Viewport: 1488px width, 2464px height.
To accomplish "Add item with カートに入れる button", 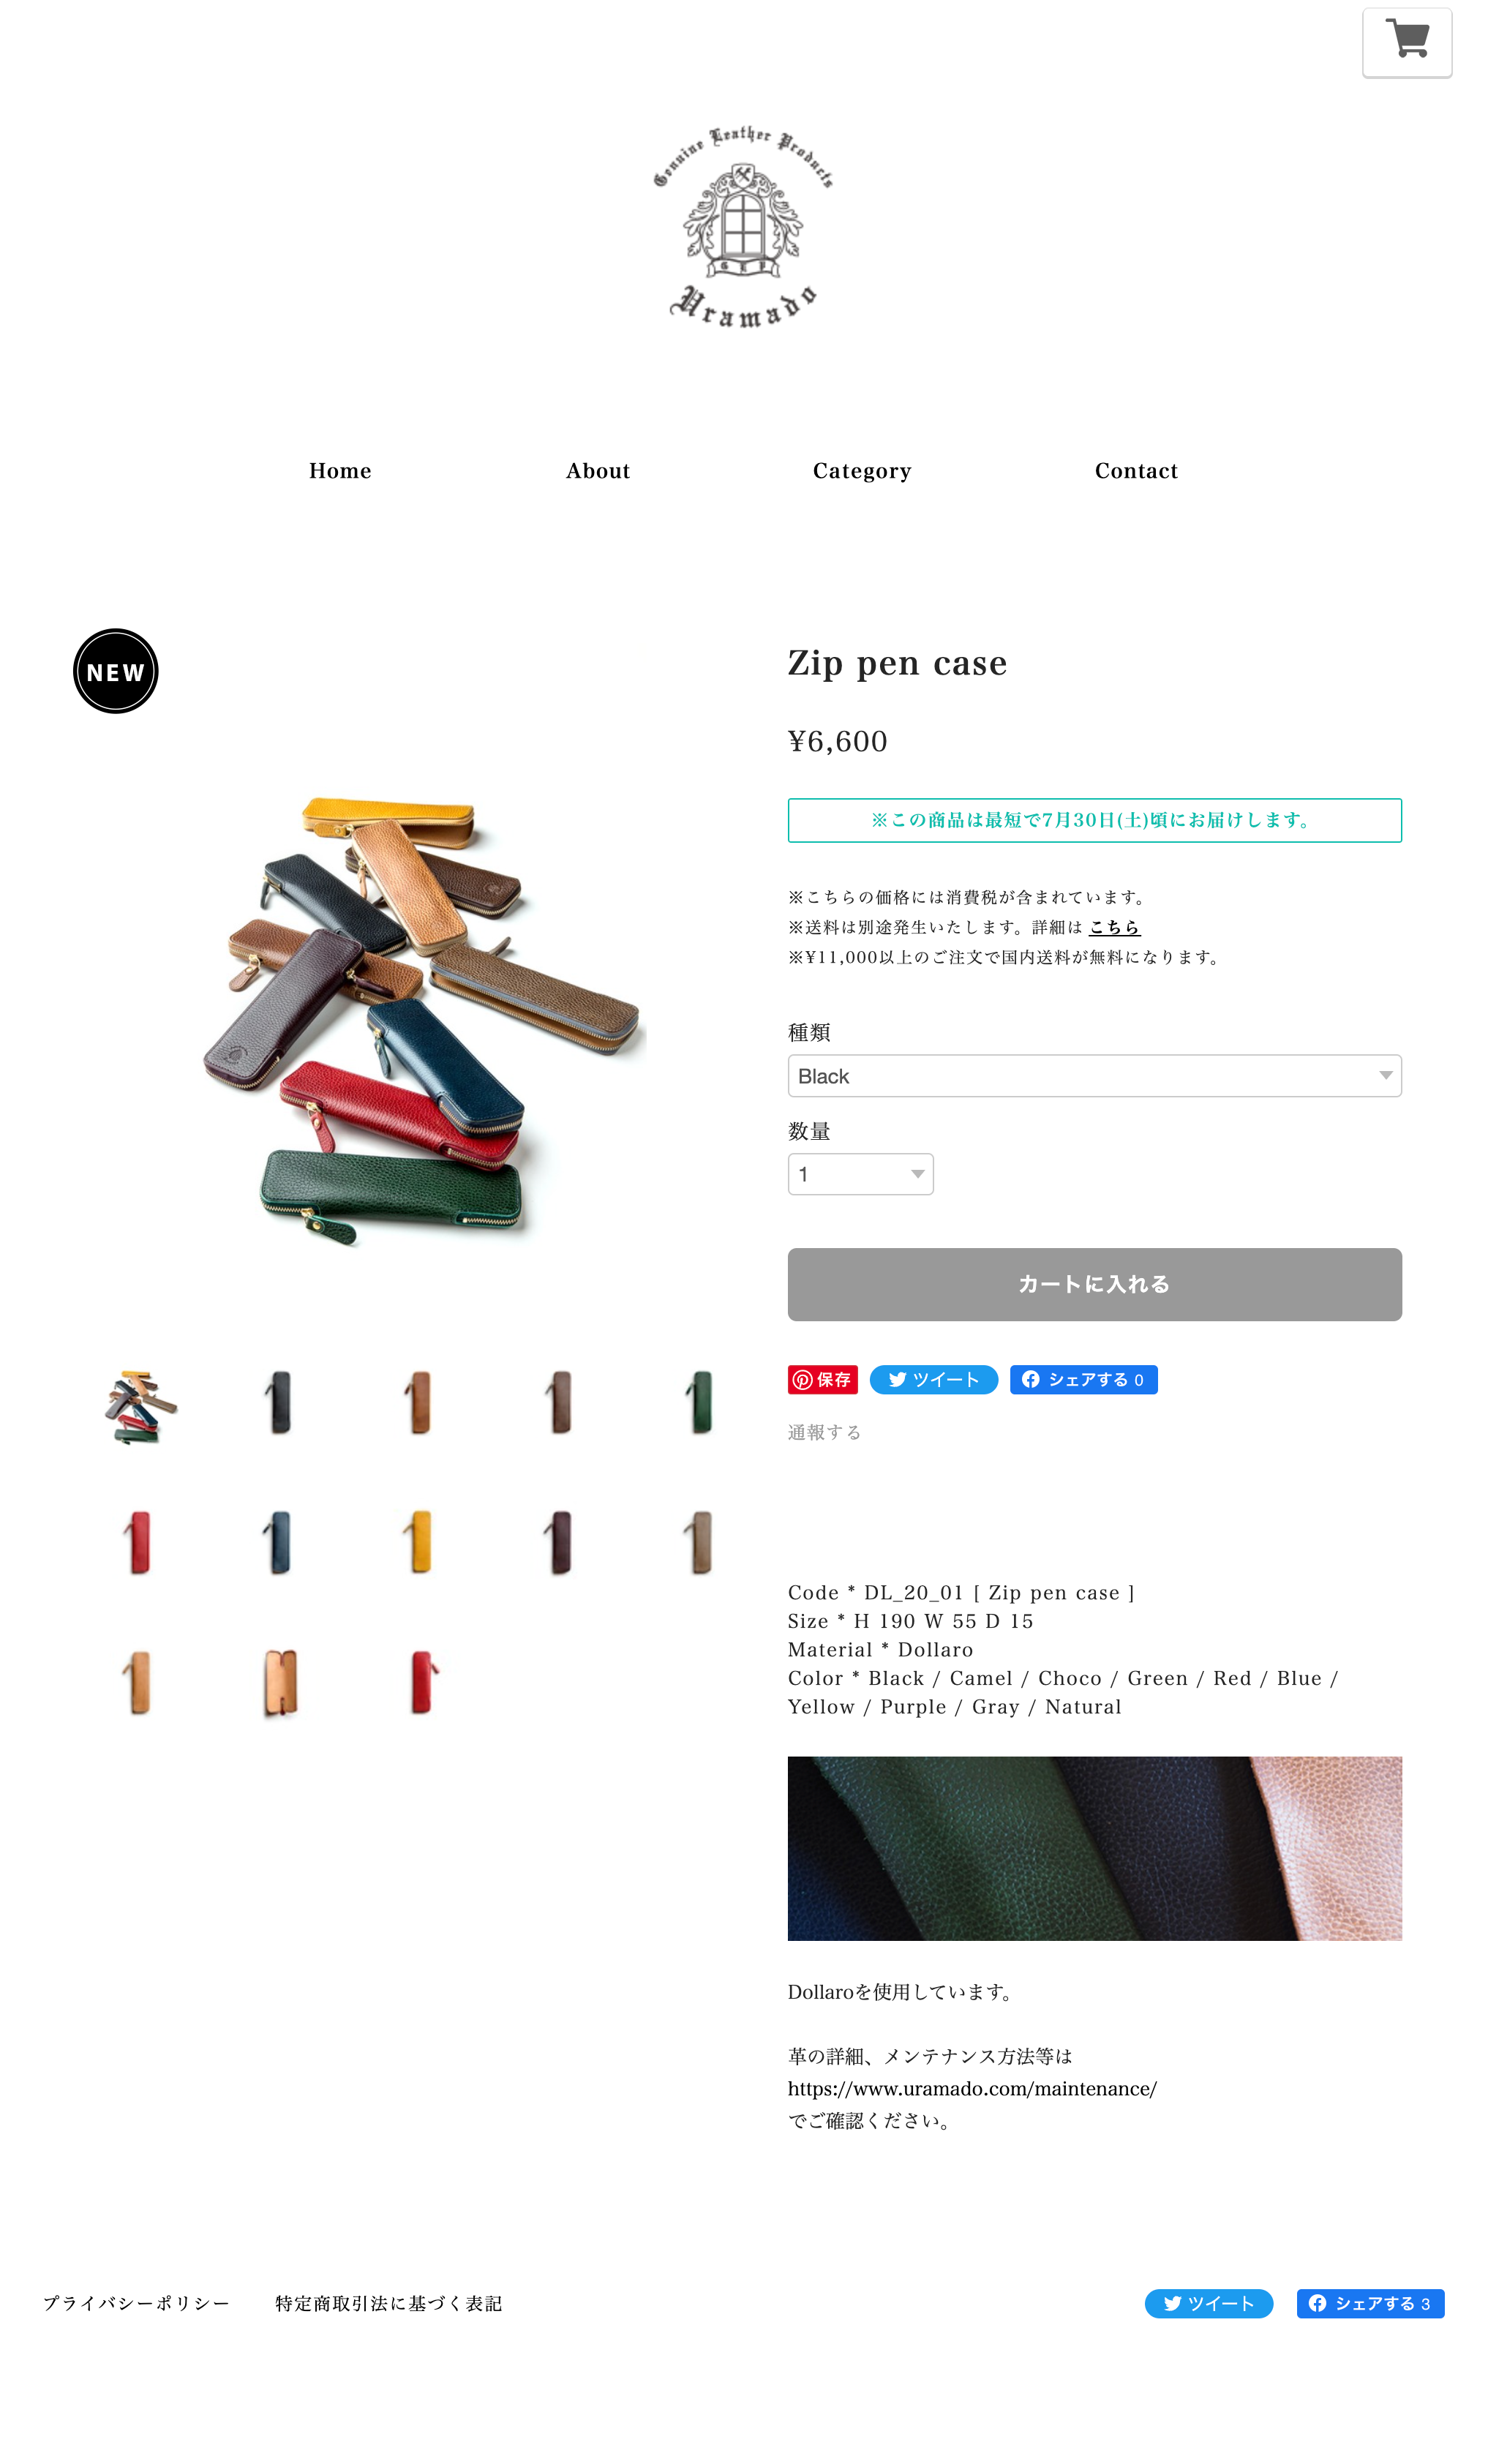I will (x=1094, y=1284).
